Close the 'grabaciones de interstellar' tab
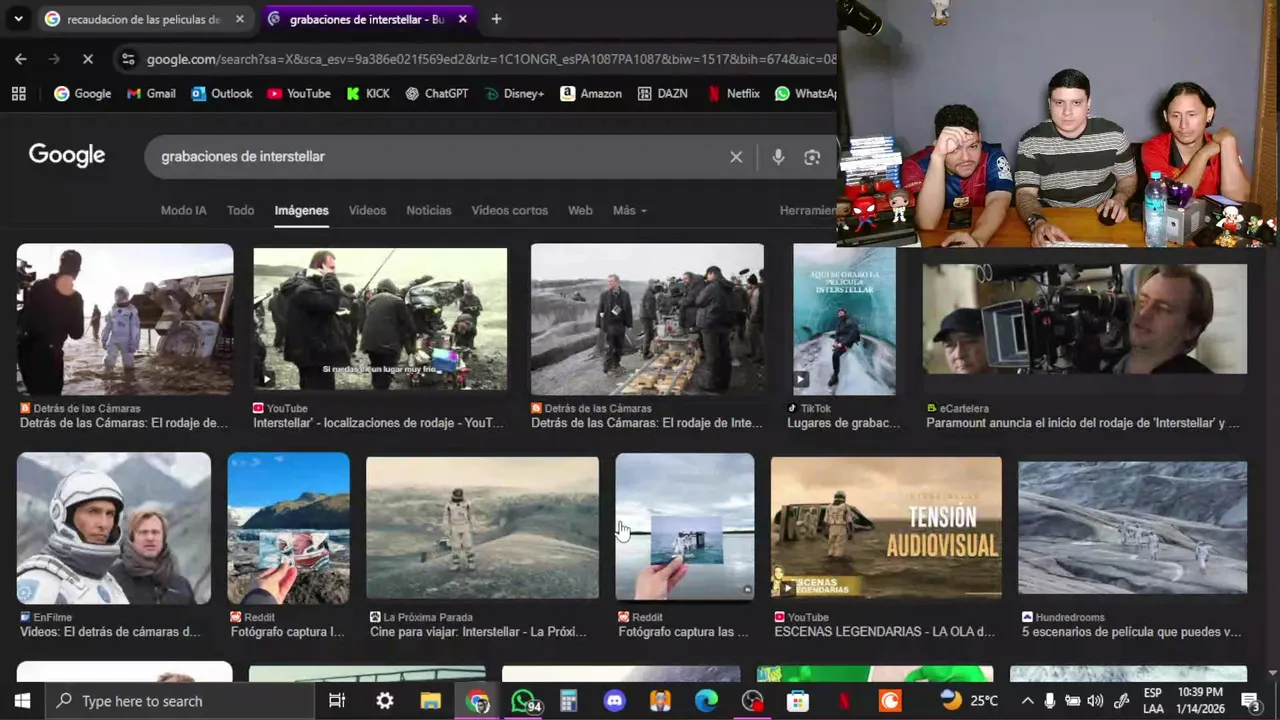Image resolution: width=1280 pixels, height=720 pixels. pos(462,19)
